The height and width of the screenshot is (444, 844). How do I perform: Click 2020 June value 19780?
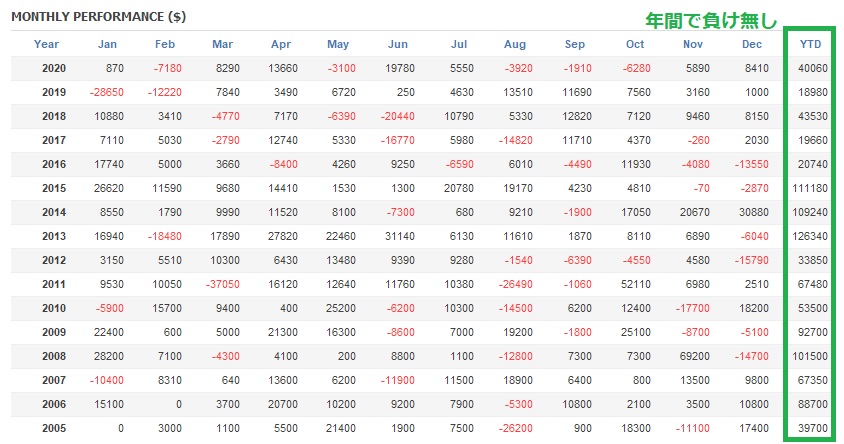click(x=400, y=68)
